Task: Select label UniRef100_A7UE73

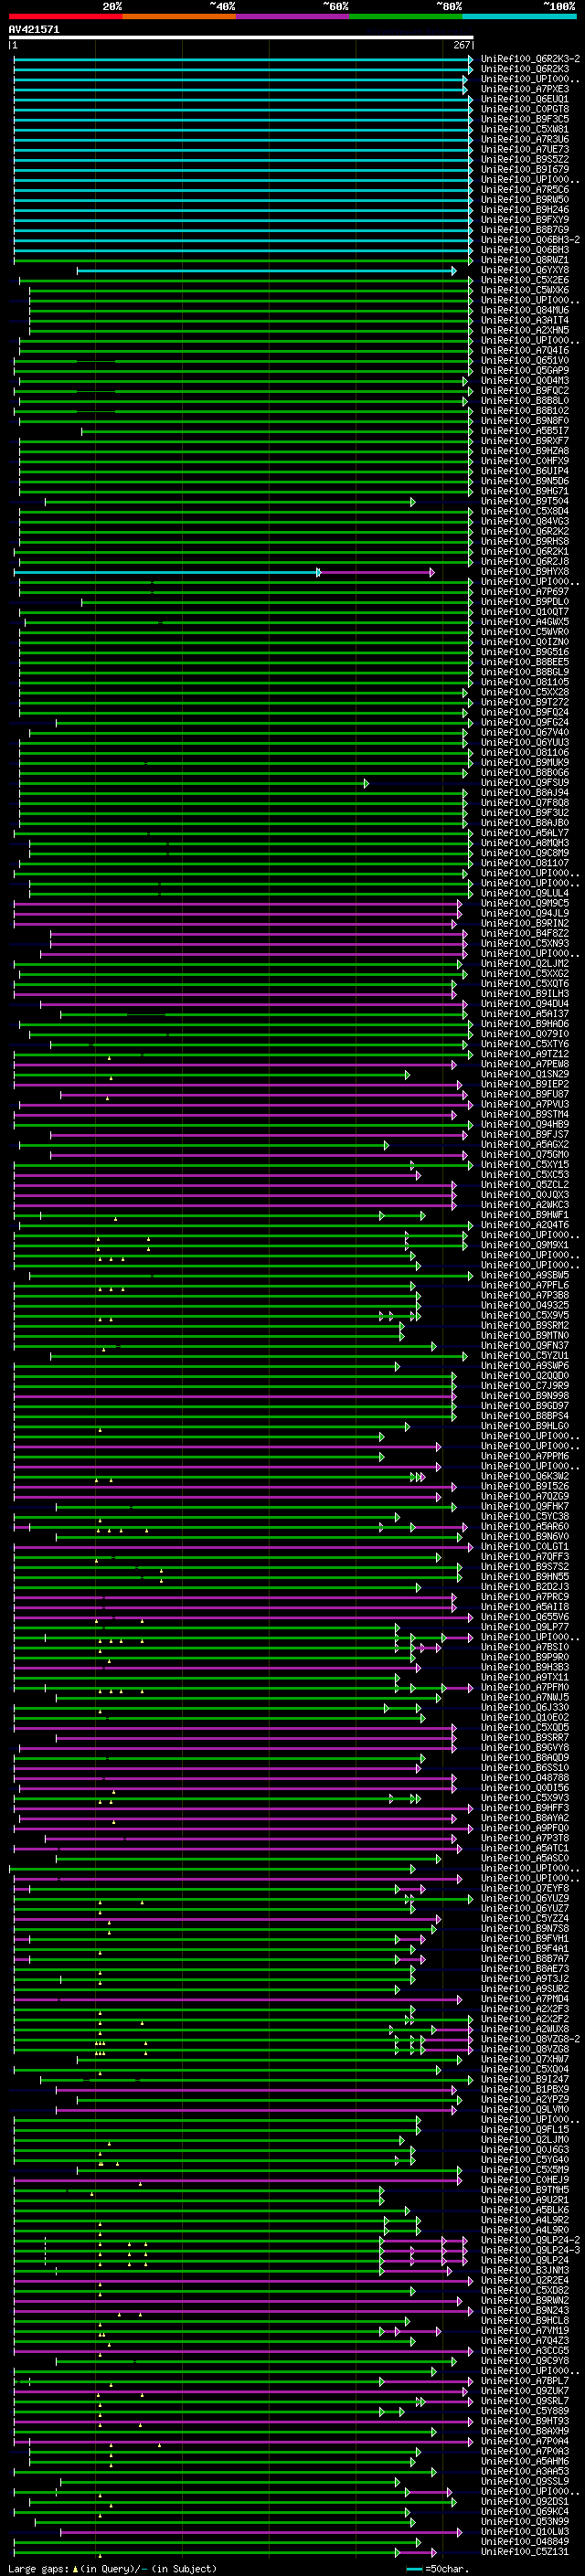Action: click(x=525, y=149)
